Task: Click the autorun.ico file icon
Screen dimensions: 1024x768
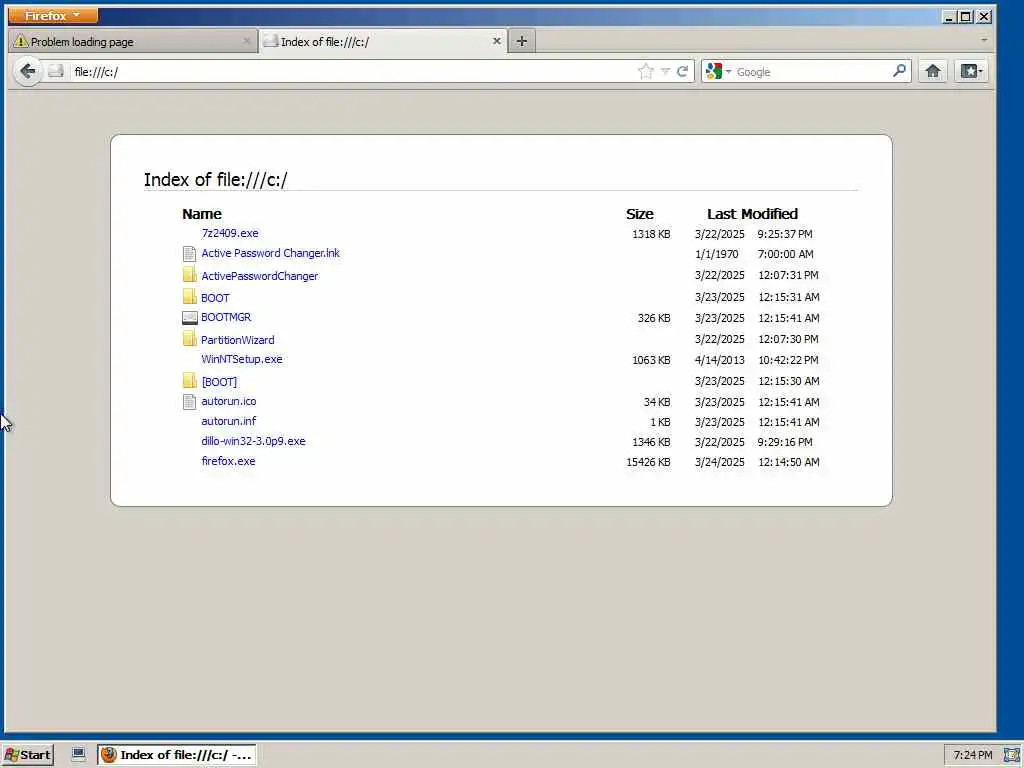Action: coord(189,402)
